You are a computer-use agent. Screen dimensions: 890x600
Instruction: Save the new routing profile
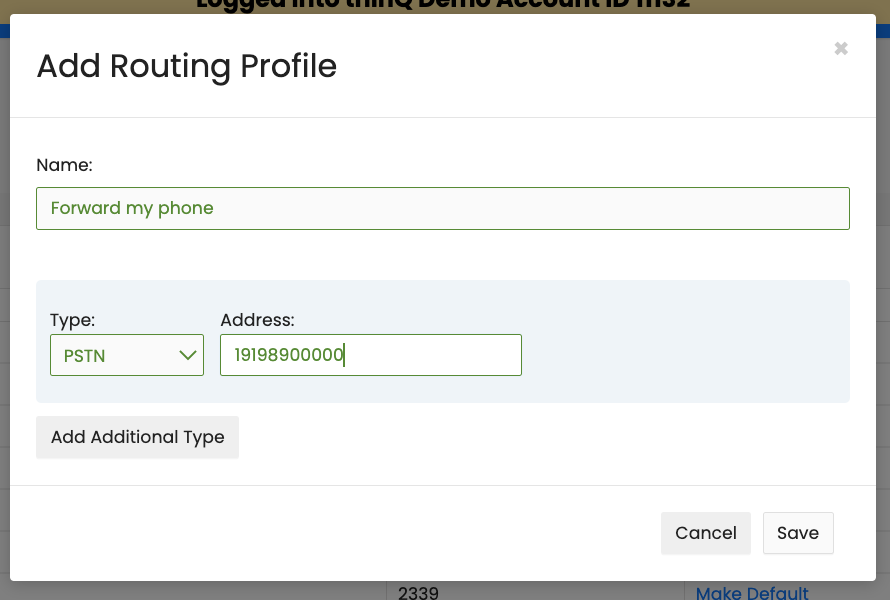point(798,533)
